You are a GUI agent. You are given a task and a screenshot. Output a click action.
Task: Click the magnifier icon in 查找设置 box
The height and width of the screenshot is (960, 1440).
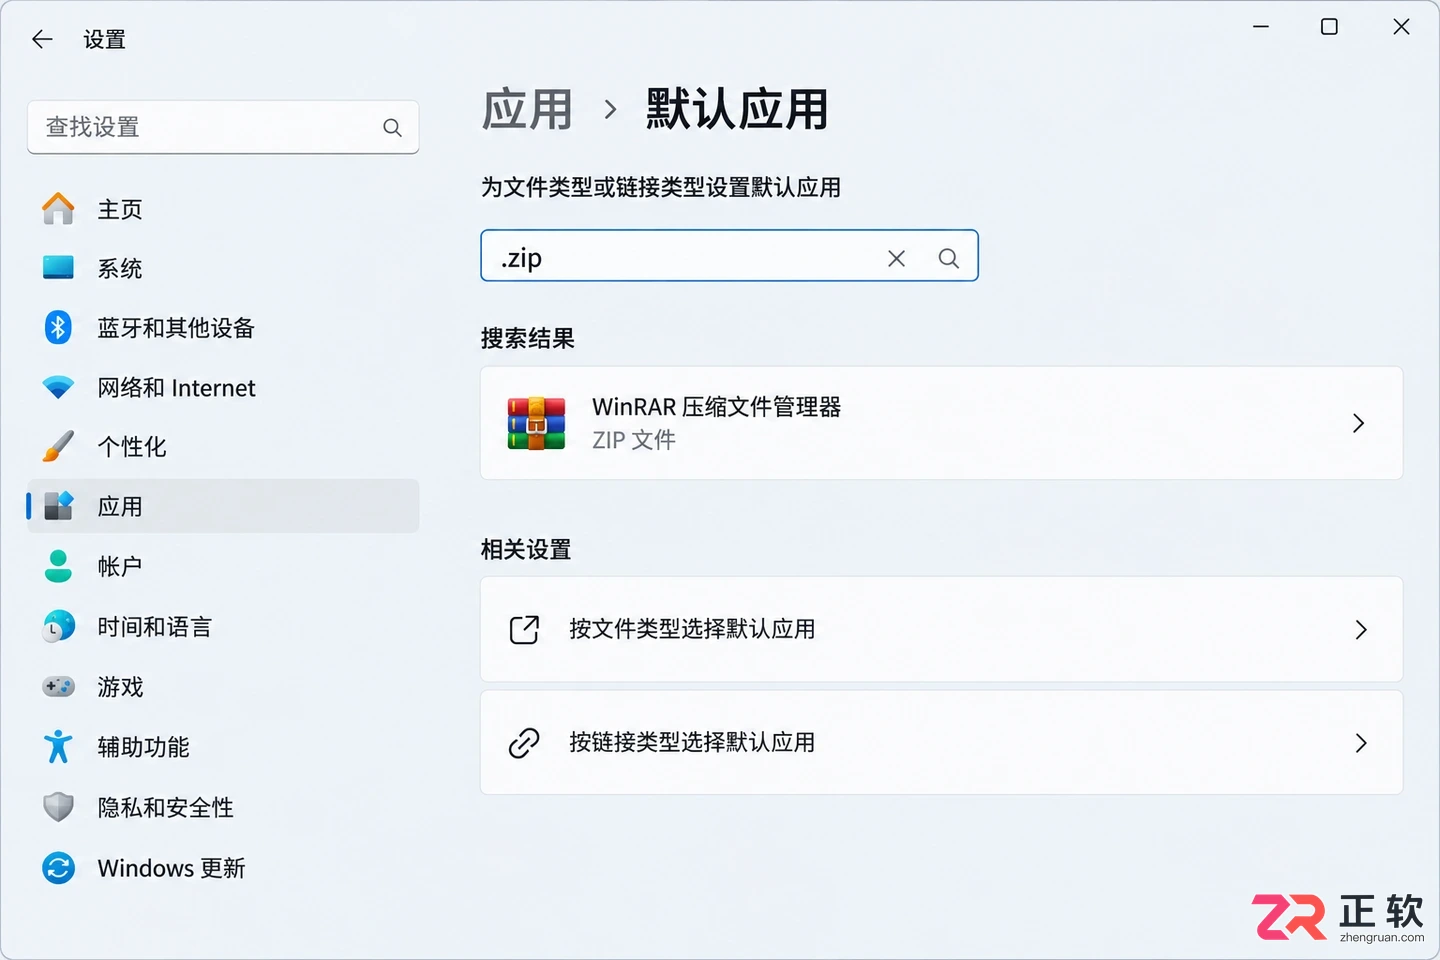pyautogui.click(x=392, y=128)
